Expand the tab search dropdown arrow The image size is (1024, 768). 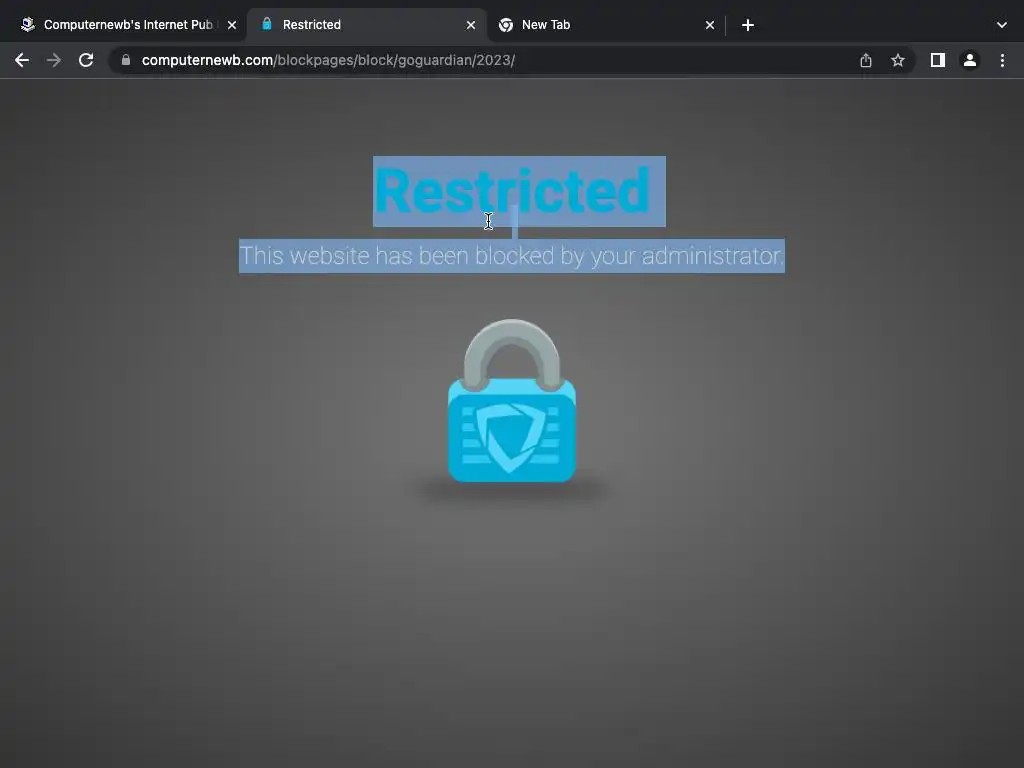[1002, 25]
